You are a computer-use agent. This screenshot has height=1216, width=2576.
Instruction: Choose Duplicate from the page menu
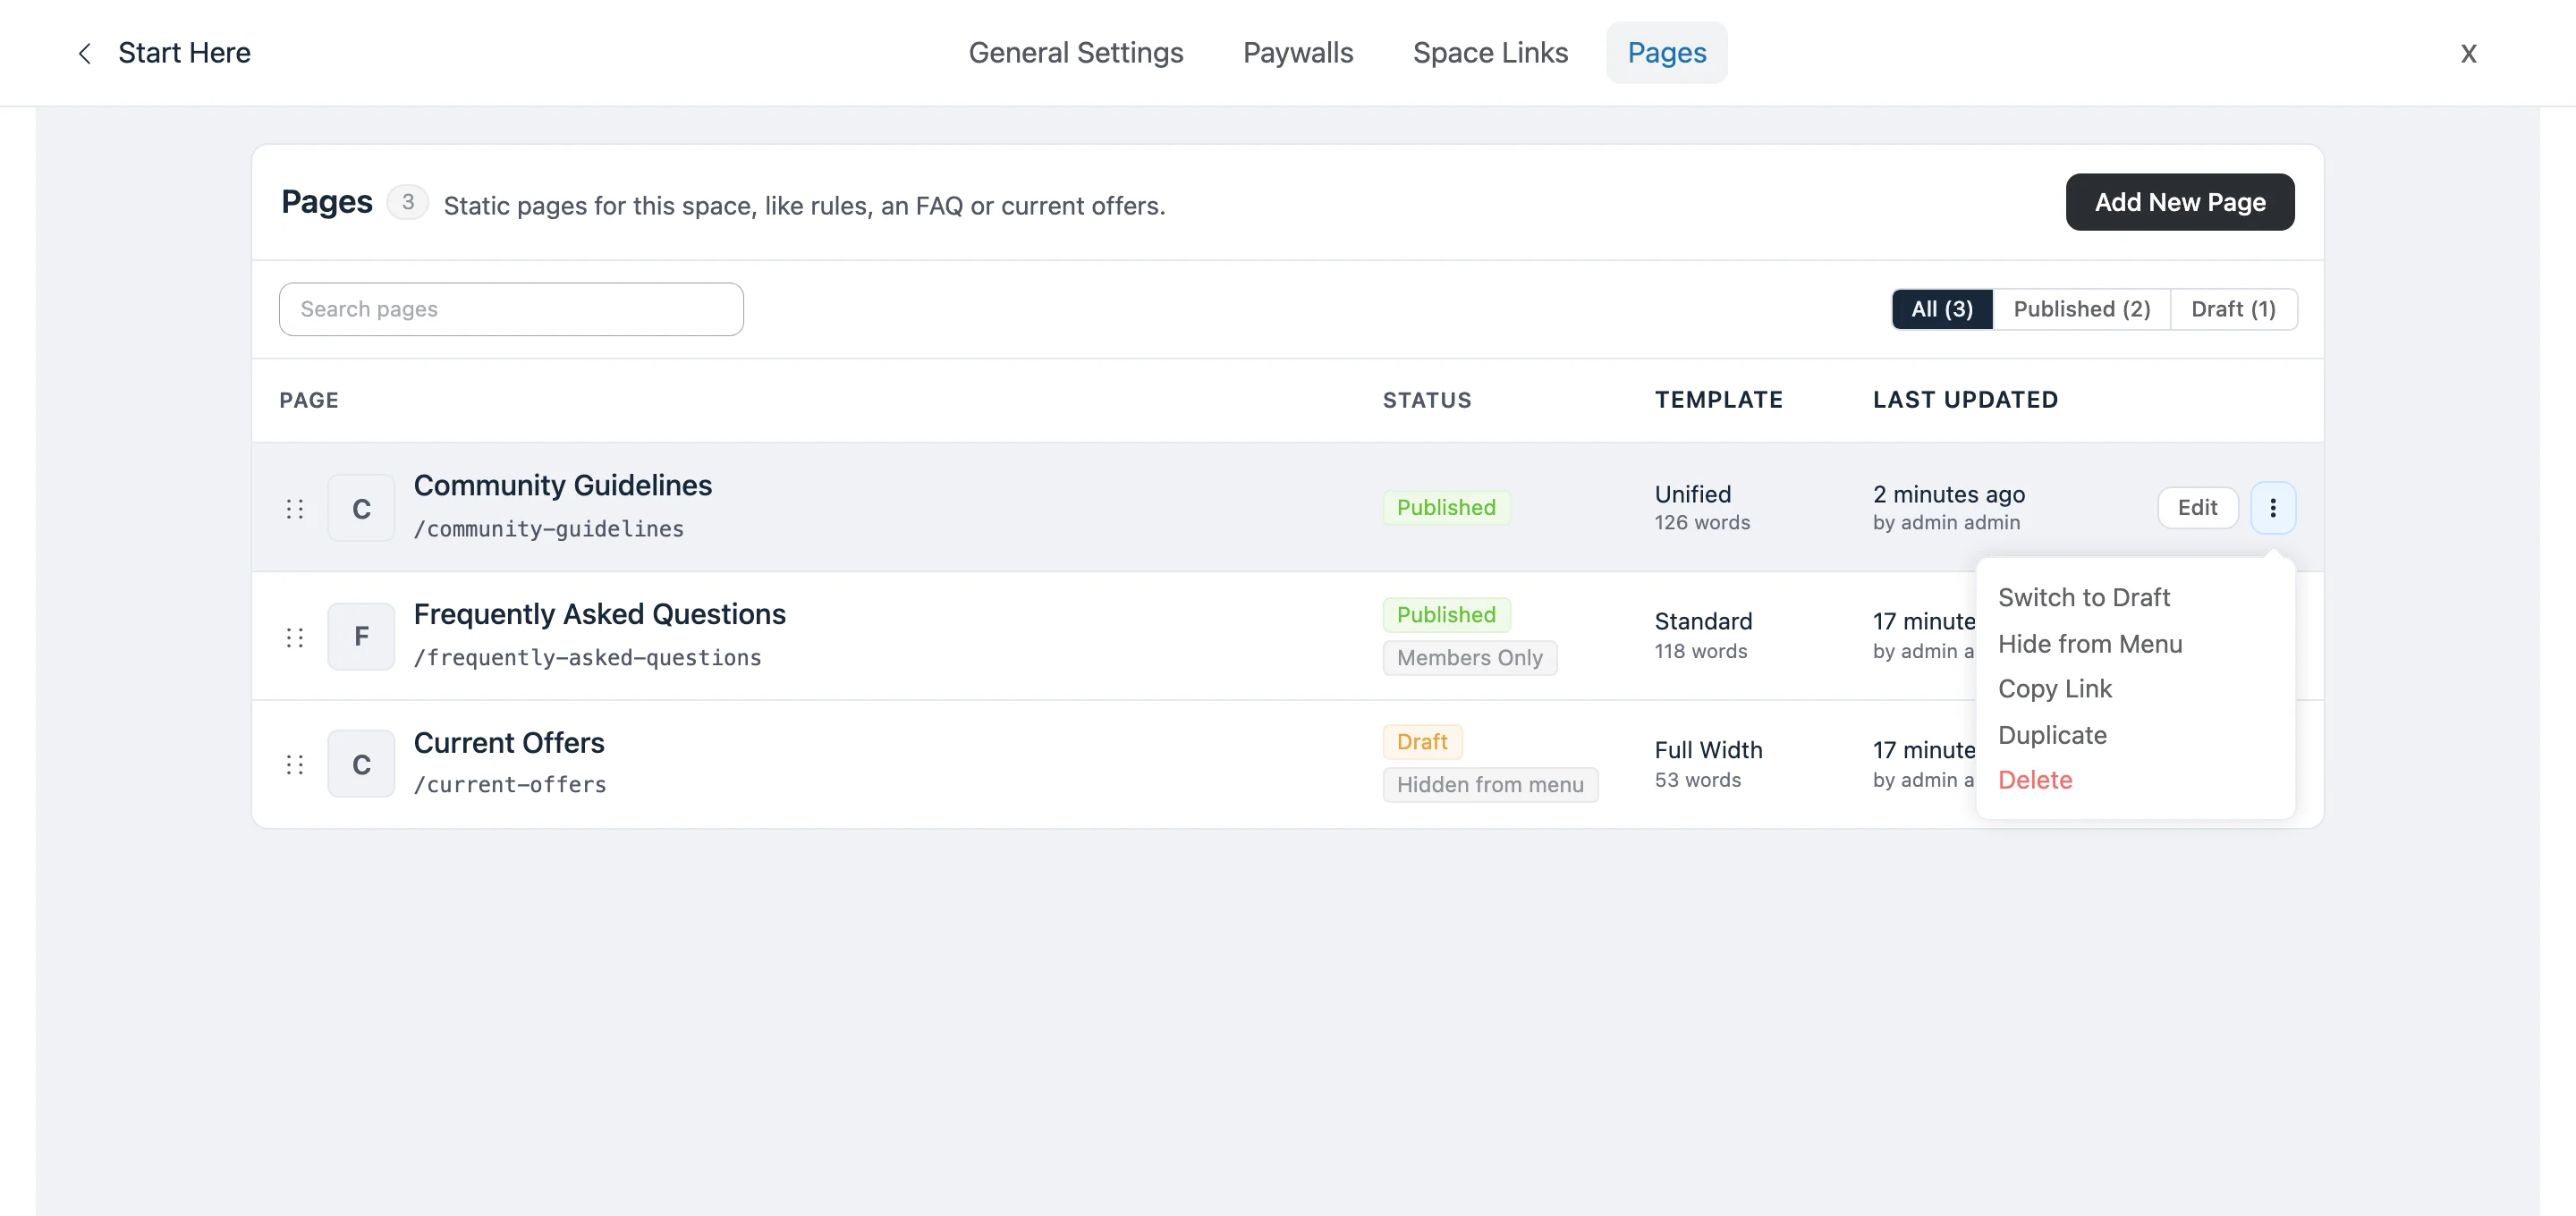coord(2052,735)
